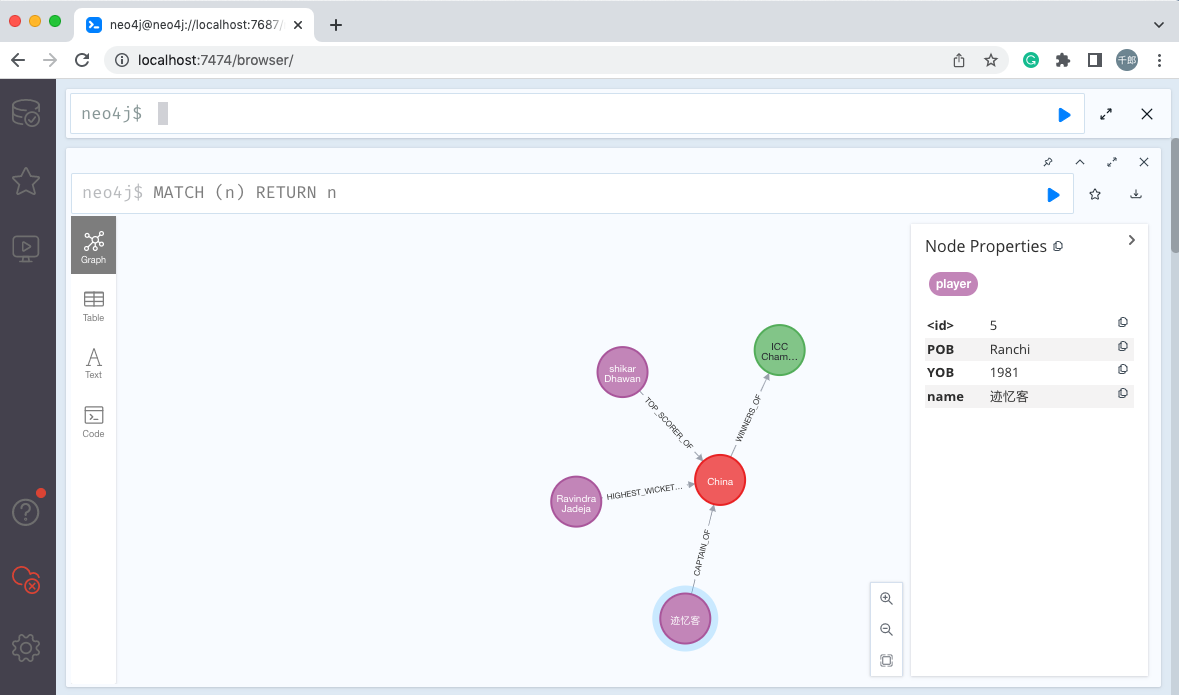Make the result frame fullscreen
The image size is (1179, 695).
(x=1112, y=162)
